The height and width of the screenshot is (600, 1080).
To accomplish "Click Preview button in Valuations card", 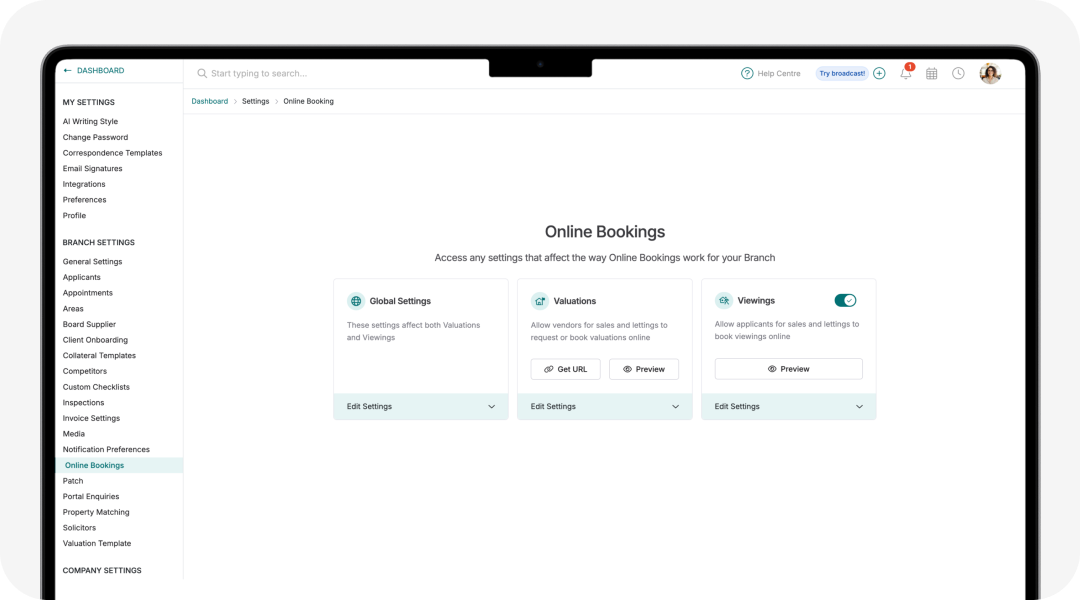I will (x=644, y=369).
